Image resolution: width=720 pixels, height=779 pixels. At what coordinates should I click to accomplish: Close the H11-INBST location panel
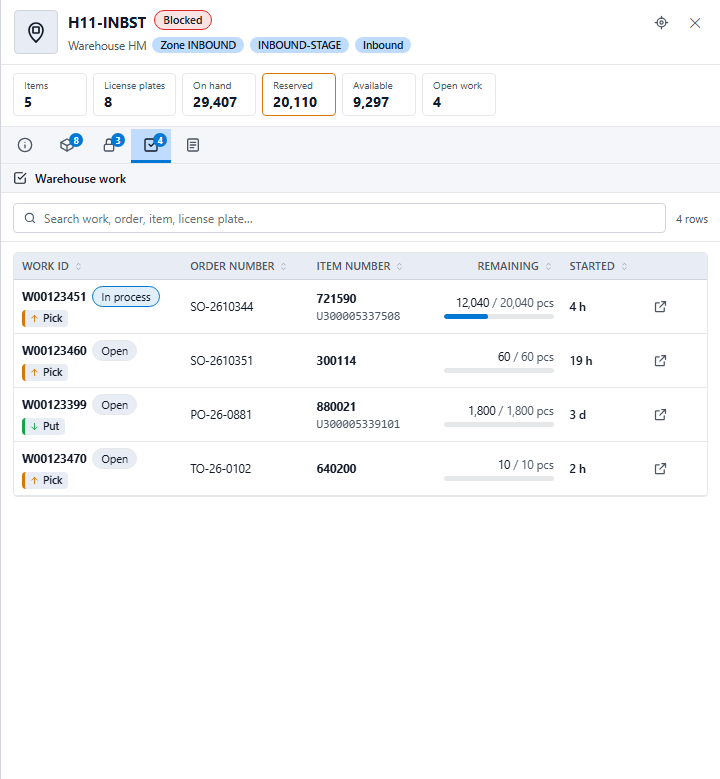tap(695, 23)
